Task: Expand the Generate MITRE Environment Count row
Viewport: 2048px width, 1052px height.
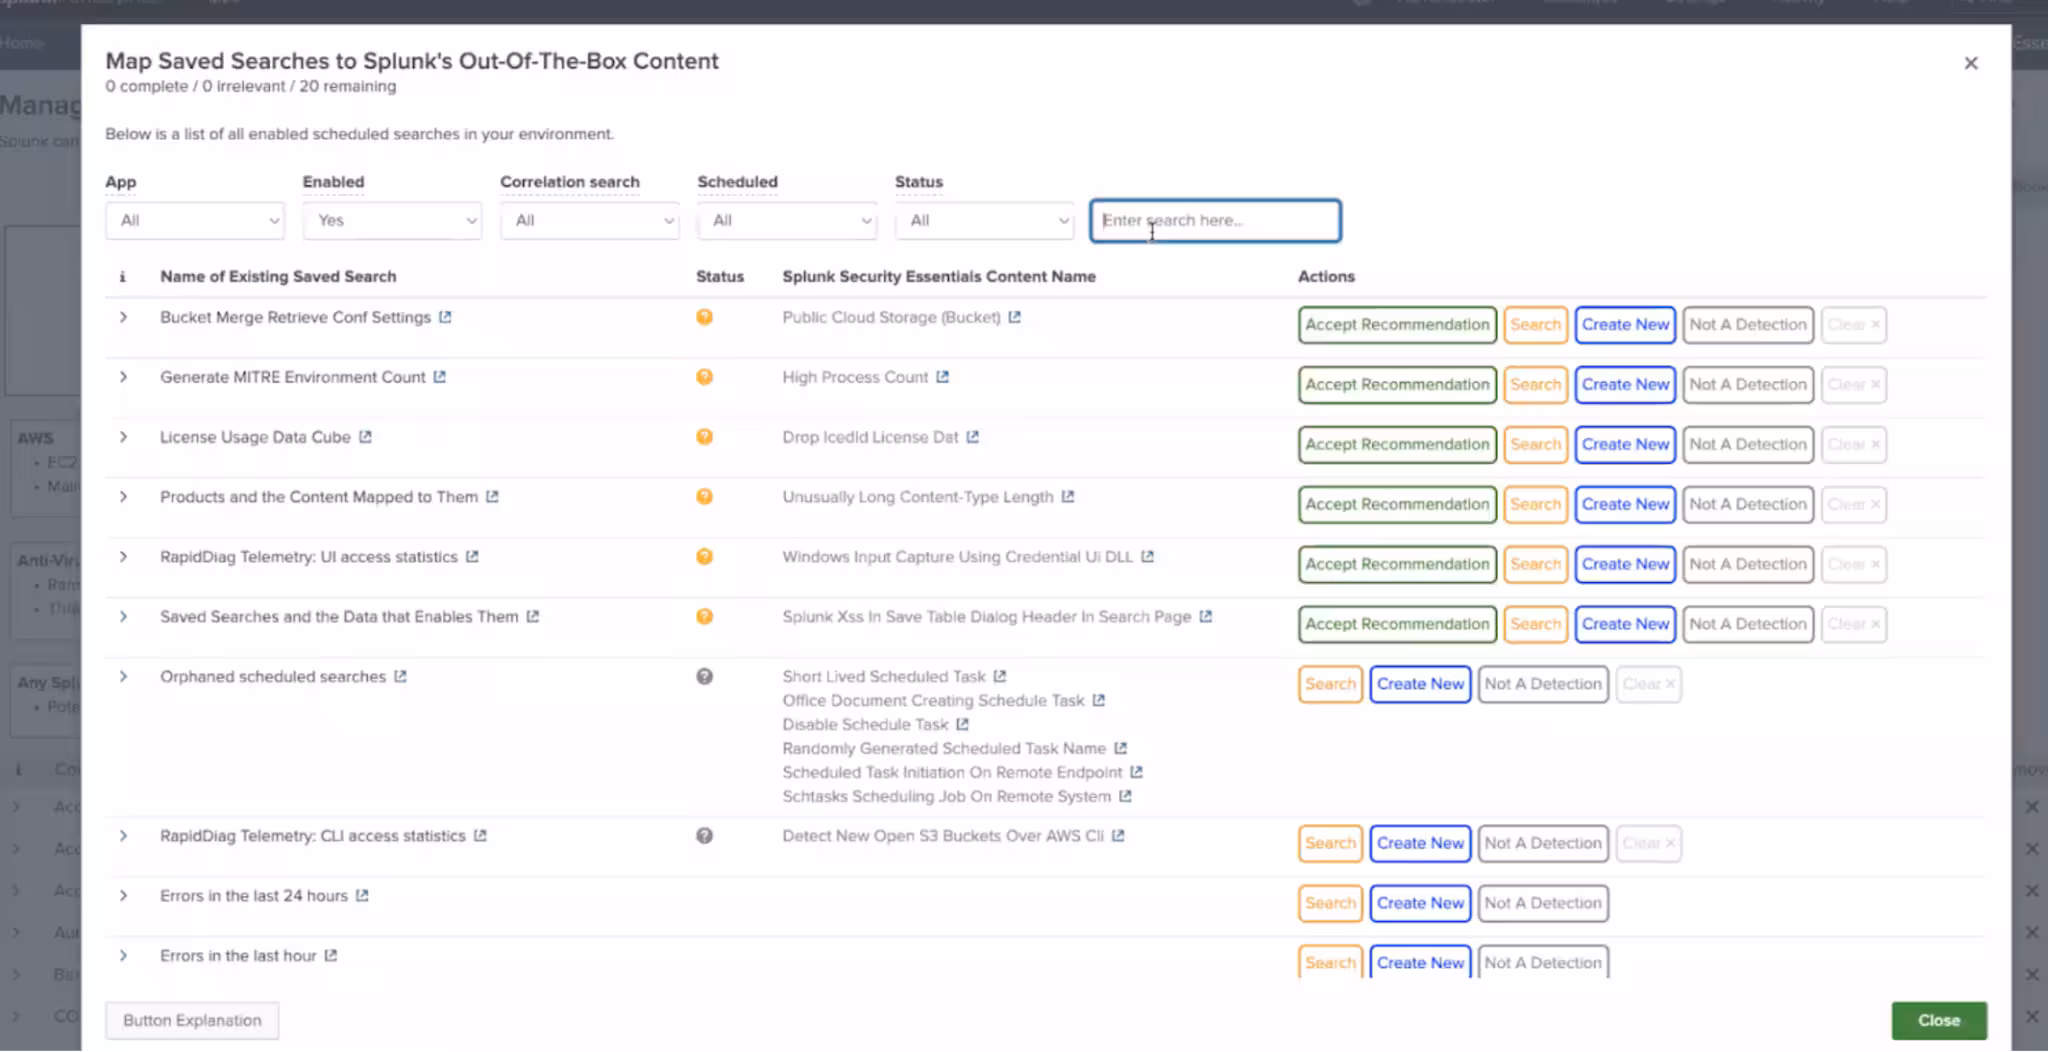Action: coord(123,377)
